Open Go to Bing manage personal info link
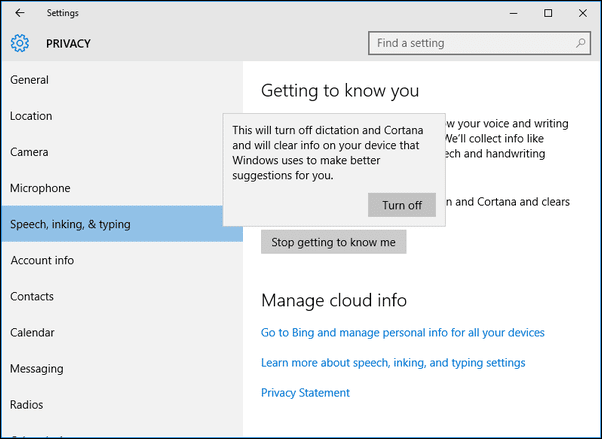The image size is (602, 439). 402,332
